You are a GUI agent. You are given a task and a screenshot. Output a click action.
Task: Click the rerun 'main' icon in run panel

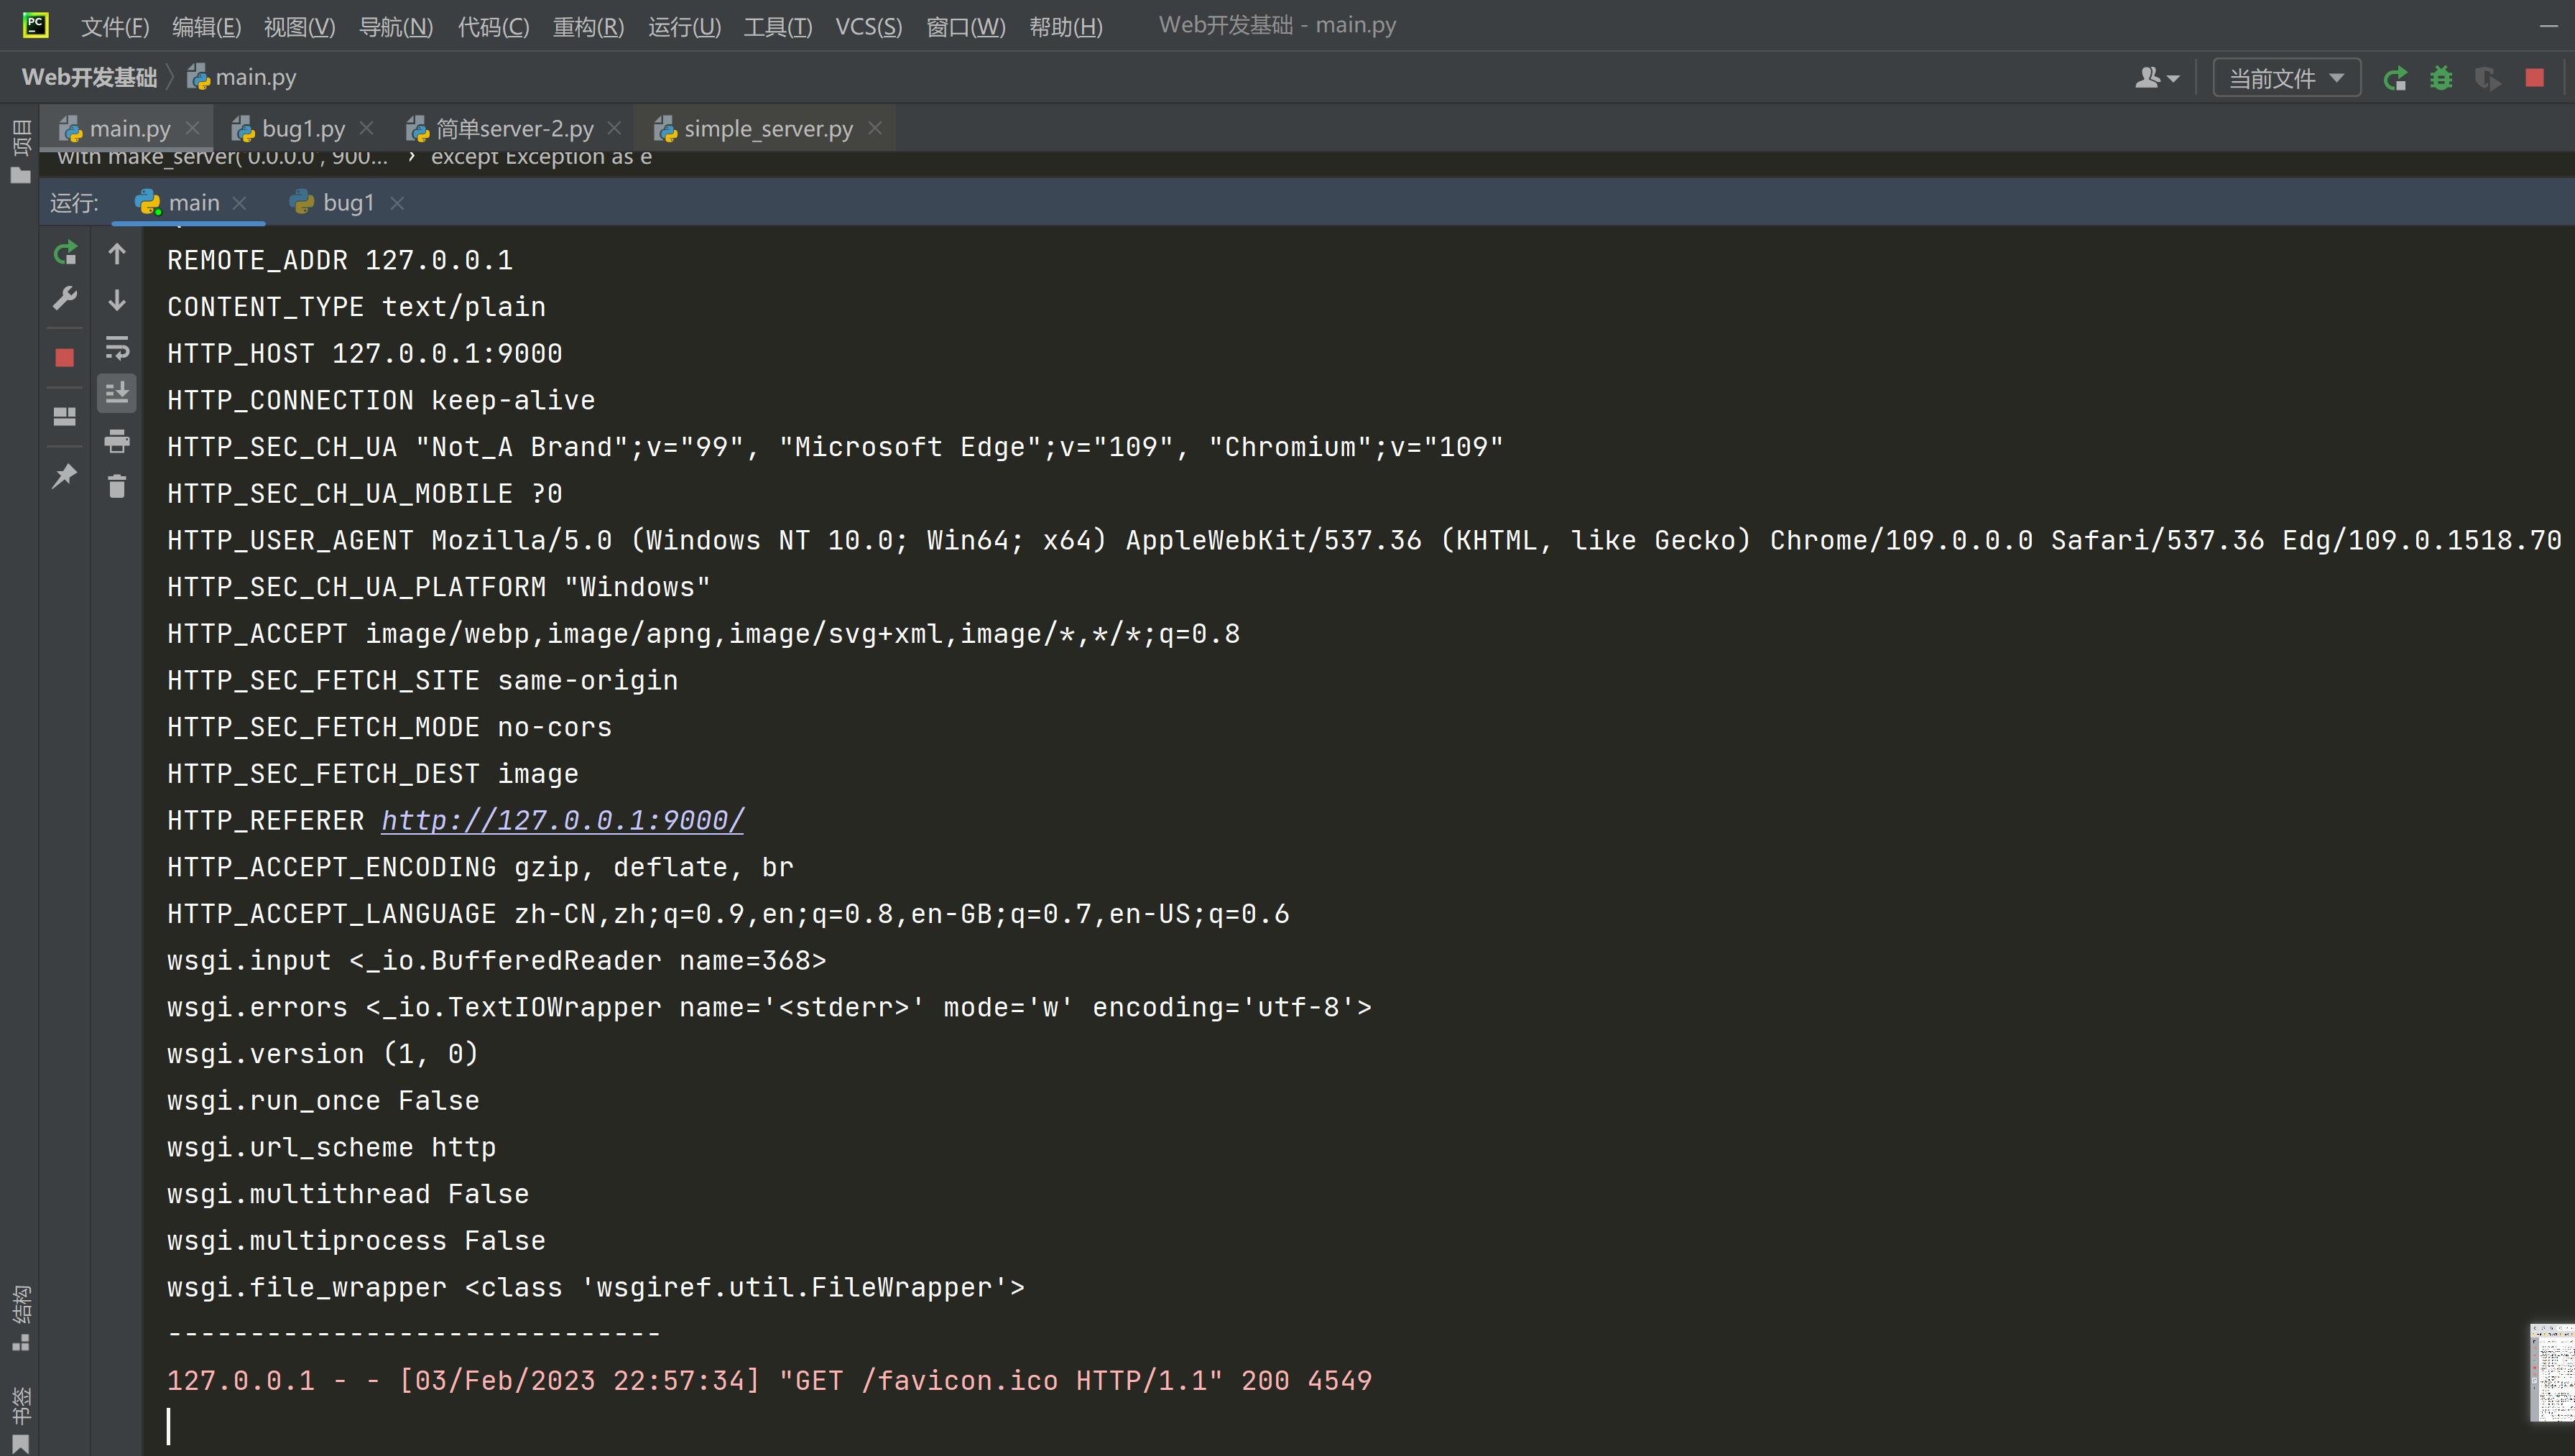pos(65,254)
